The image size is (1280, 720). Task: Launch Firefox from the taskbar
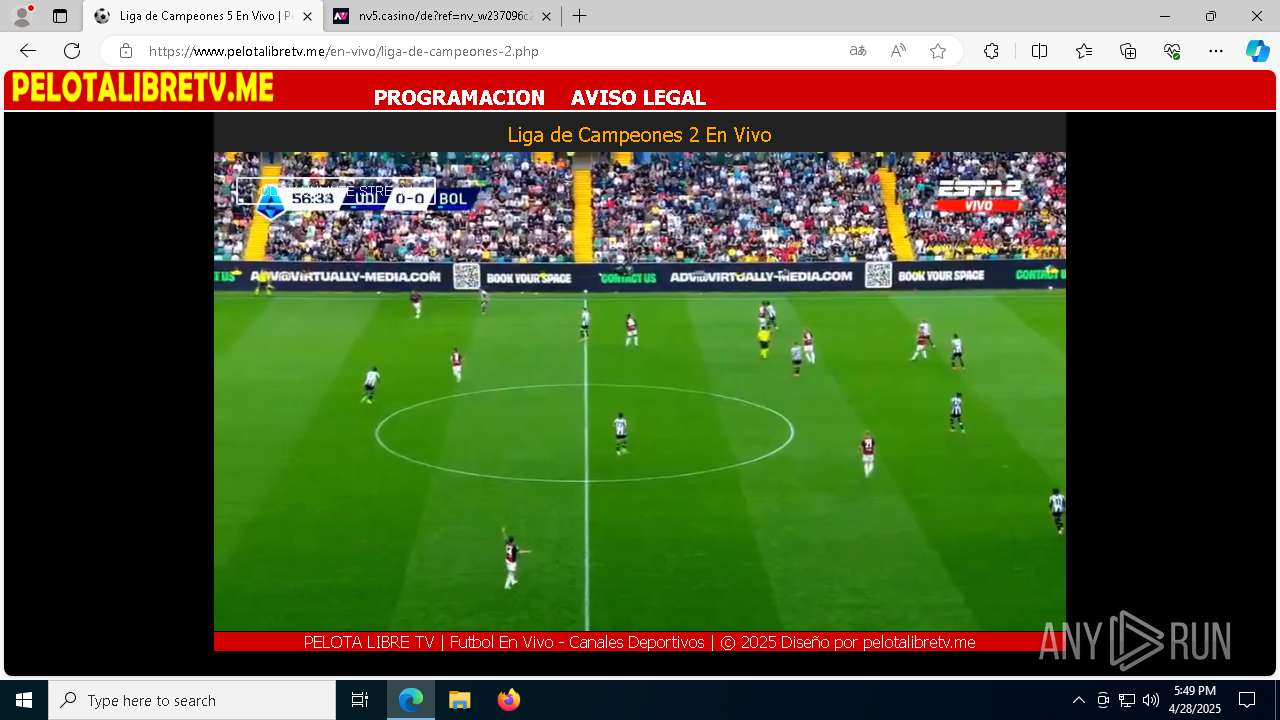coord(508,700)
